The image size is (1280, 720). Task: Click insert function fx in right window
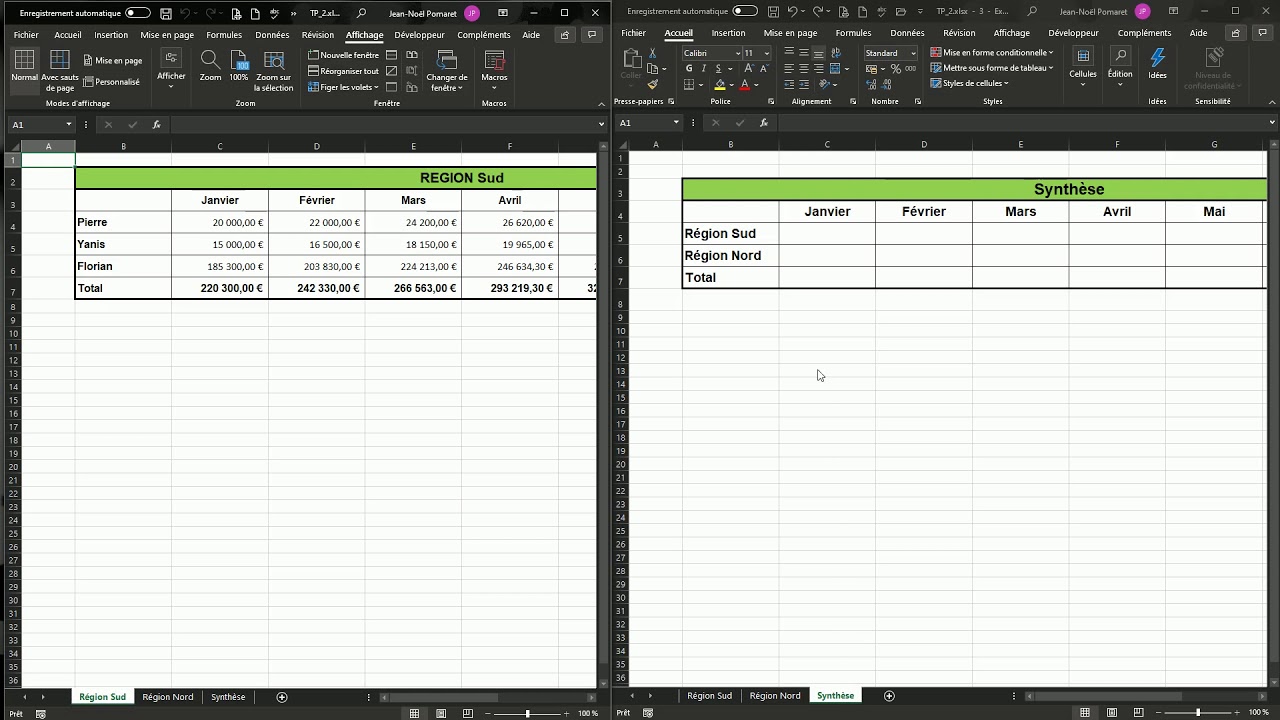tap(764, 123)
